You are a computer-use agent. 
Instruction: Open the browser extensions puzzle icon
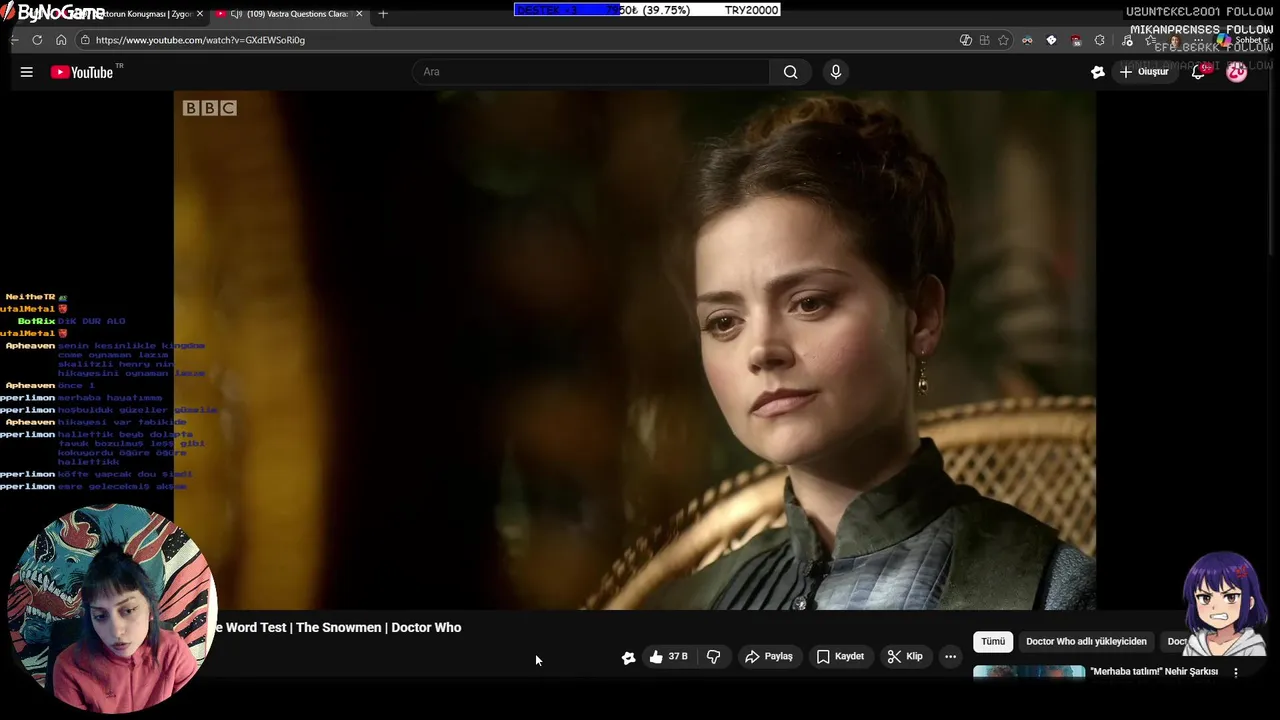(x=1099, y=40)
